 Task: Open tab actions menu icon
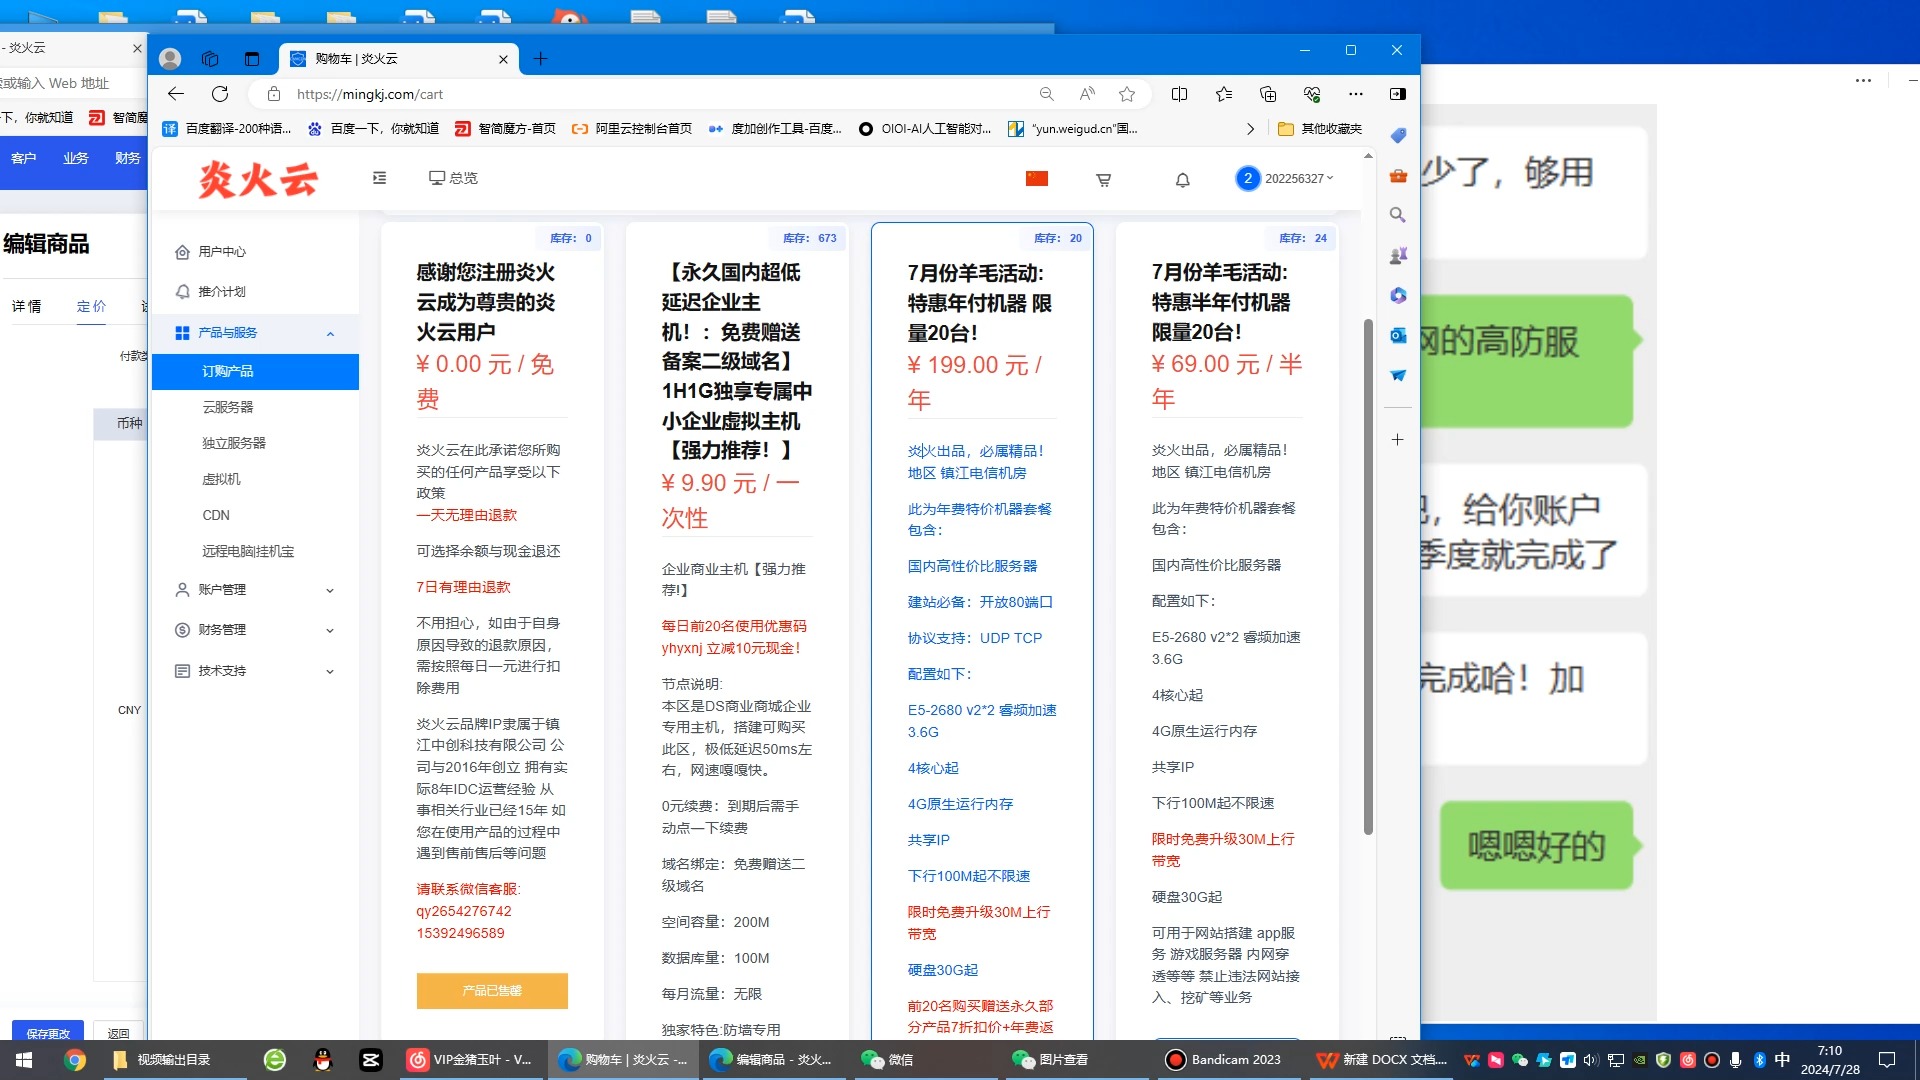251,59
